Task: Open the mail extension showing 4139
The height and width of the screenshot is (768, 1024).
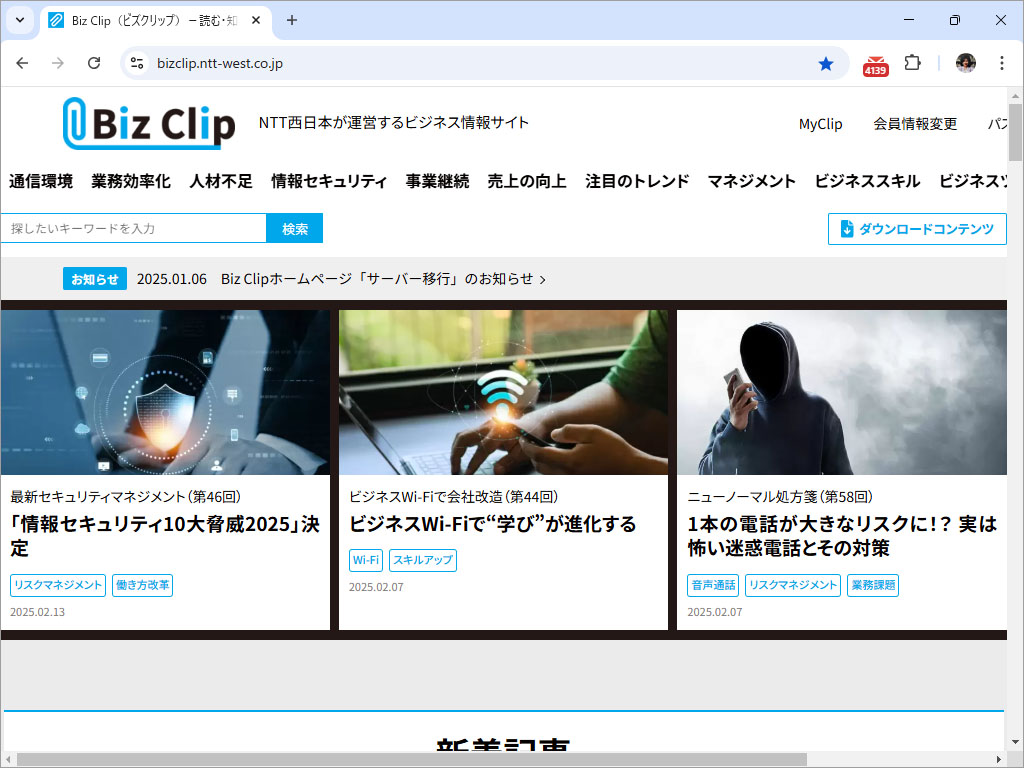Action: click(x=875, y=65)
